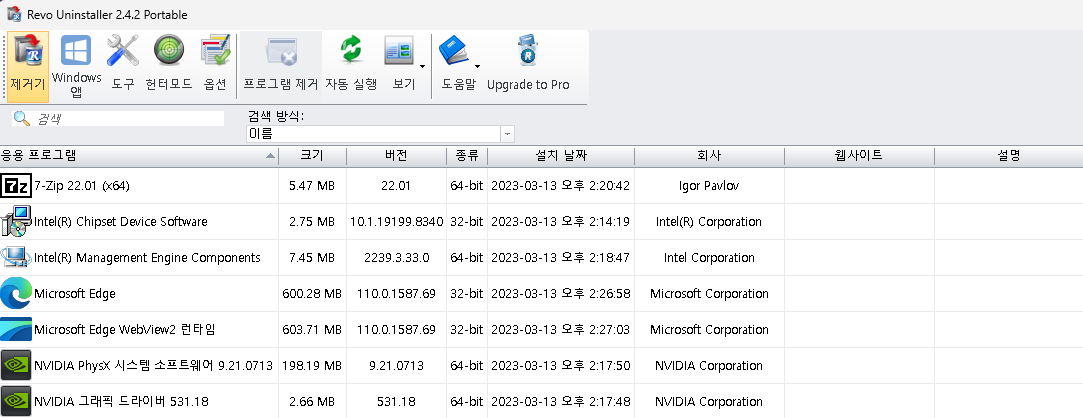Open the Windows 앱 toolbar icon

coord(77,51)
